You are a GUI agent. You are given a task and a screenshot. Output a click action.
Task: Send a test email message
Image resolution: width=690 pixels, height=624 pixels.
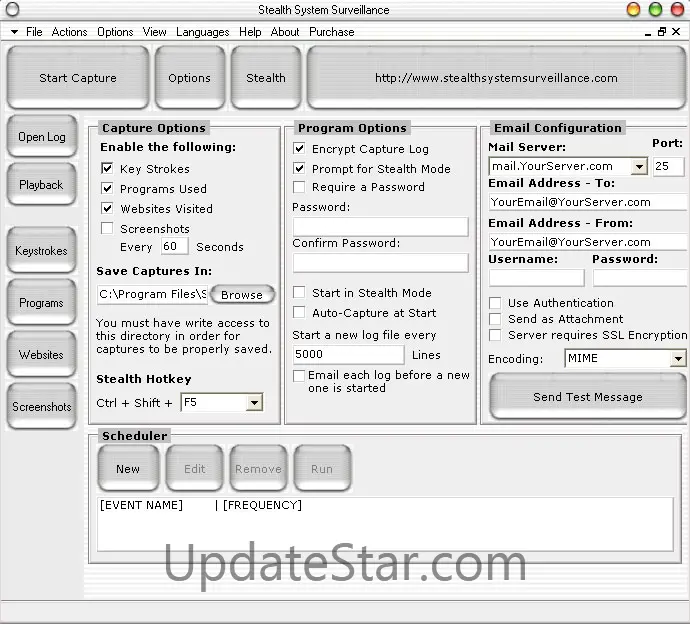click(588, 397)
